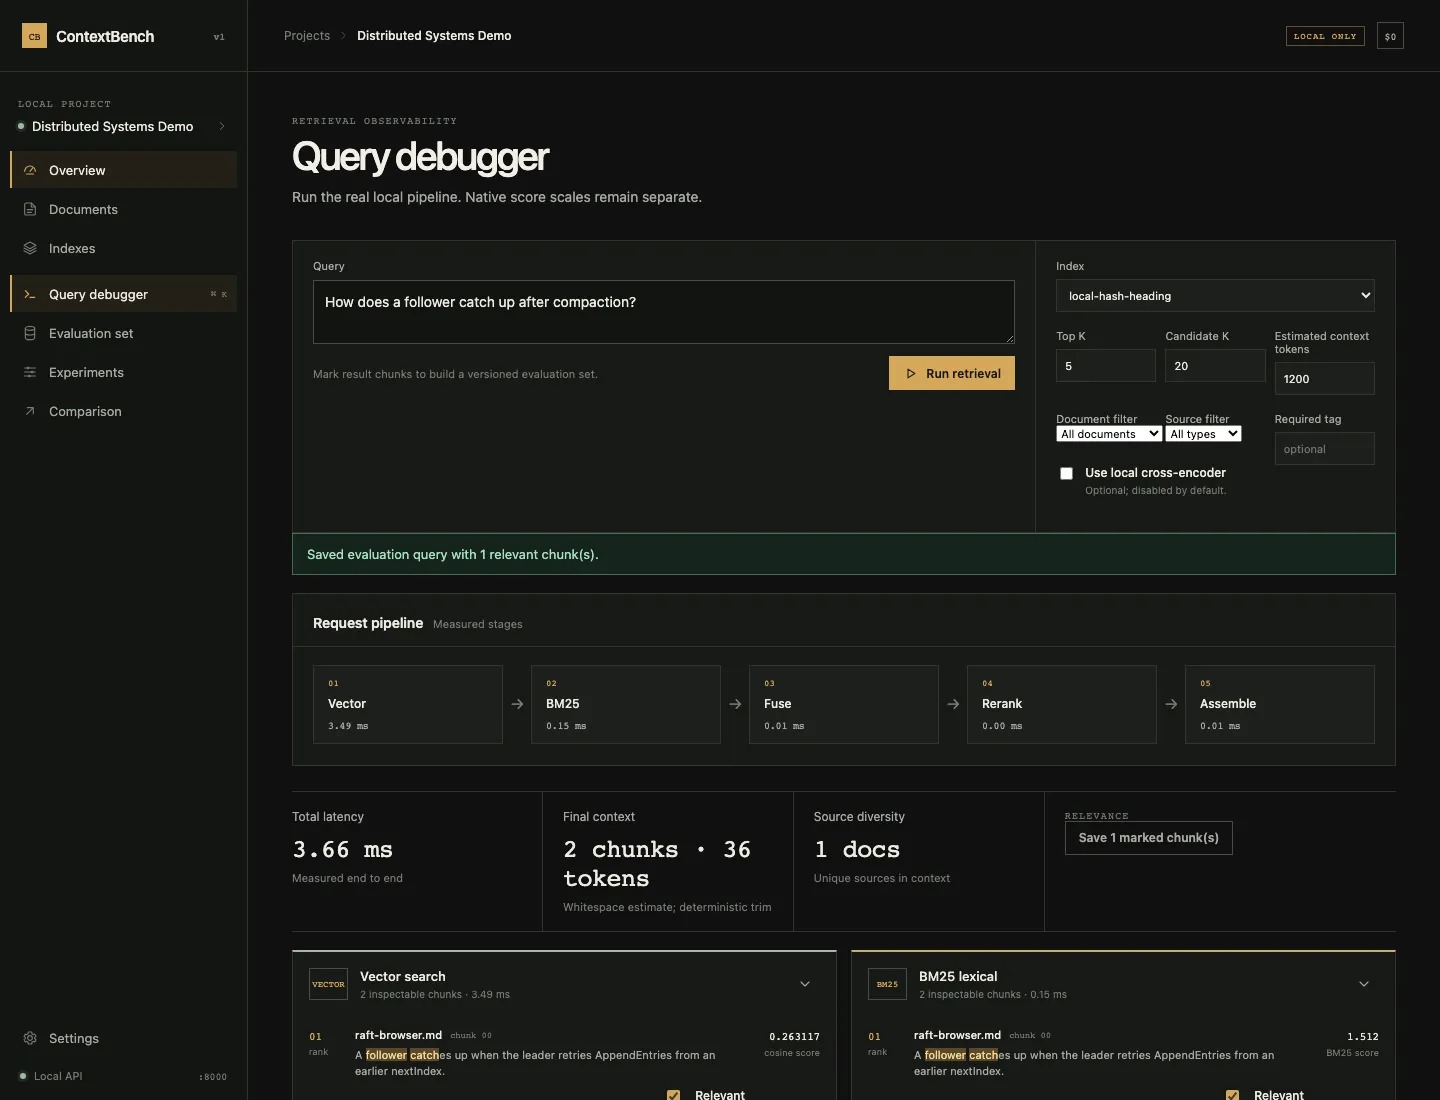
Task: Select Query debugger nav item
Action: pos(123,294)
